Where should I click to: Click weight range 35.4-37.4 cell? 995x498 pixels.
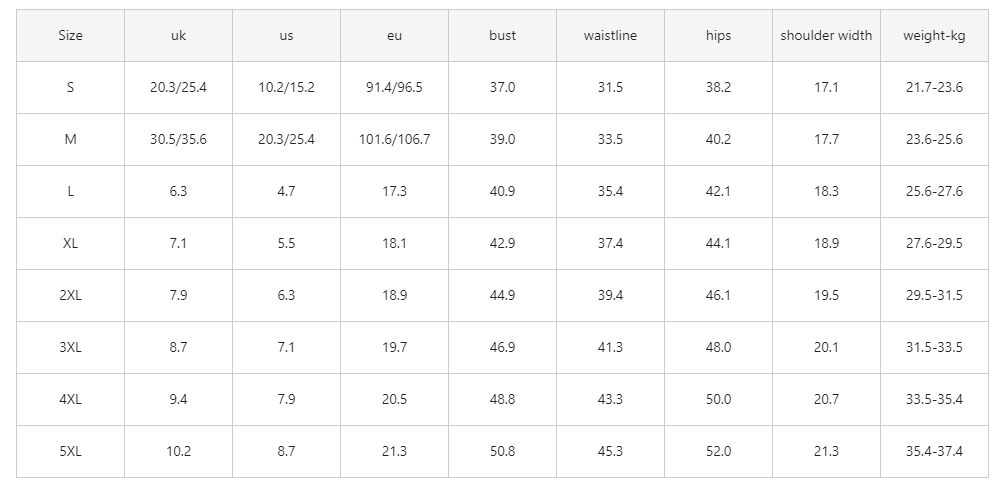point(934,452)
